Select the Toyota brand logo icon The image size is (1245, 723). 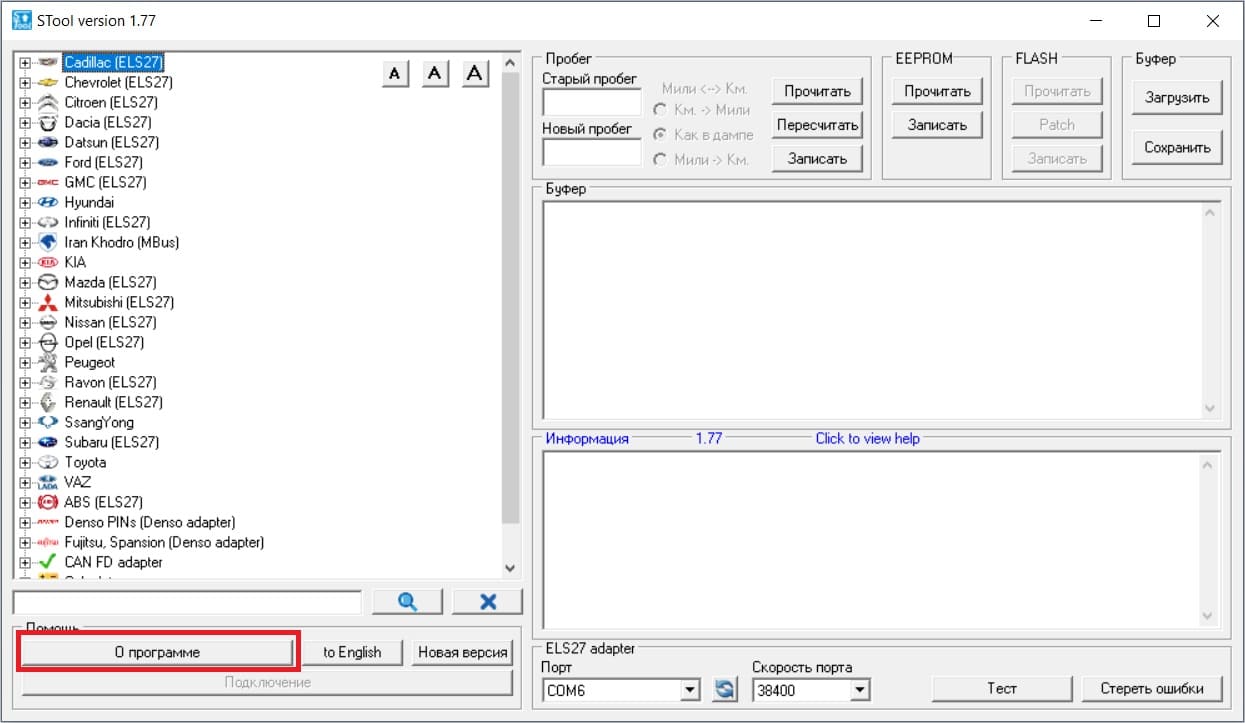point(47,462)
